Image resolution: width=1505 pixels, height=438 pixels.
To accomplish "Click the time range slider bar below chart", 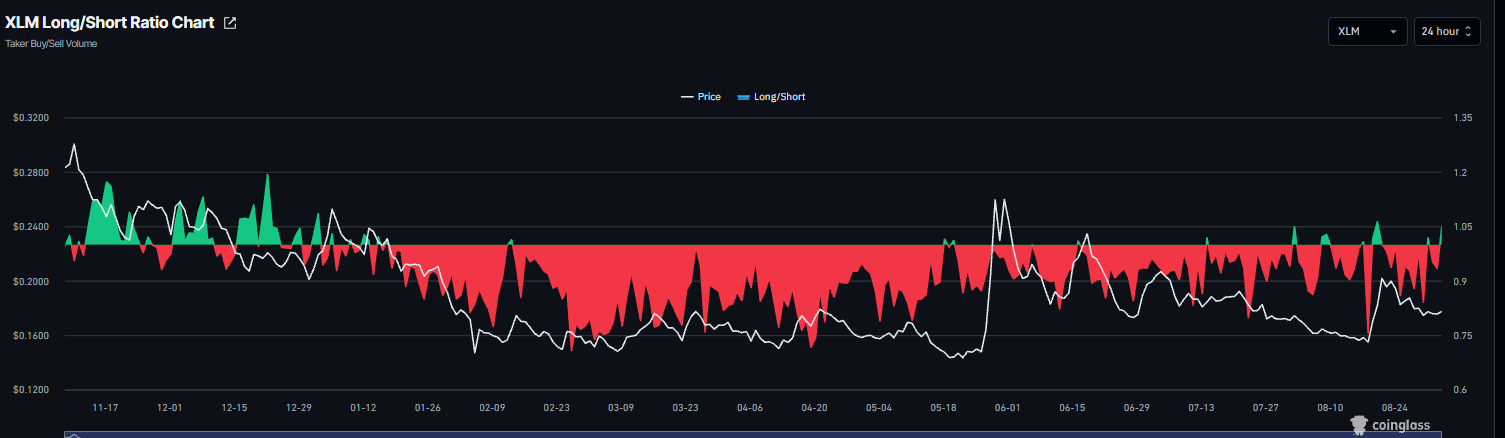I will coord(752,434).
